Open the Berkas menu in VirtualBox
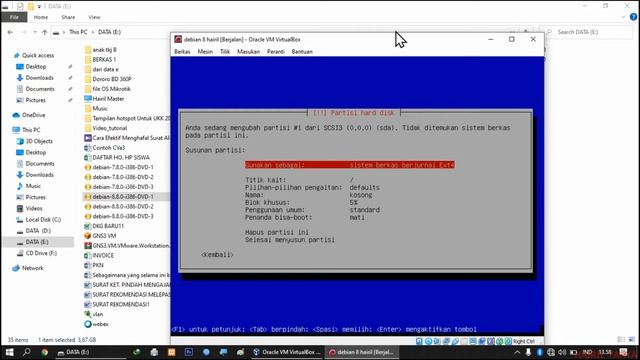The image size is (640, 360). (182, 51)
